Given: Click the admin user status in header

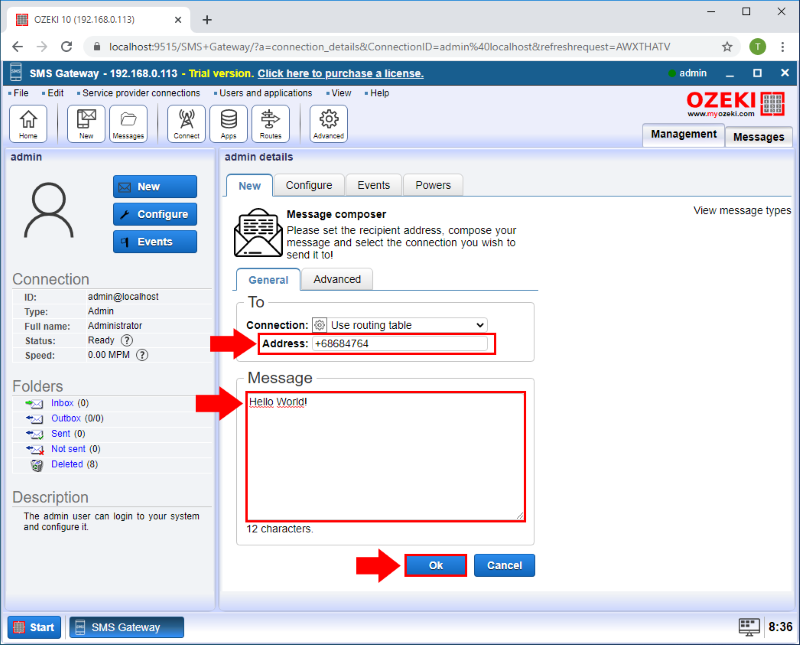Looking at the screenshot, I should (x=687, y=73).
